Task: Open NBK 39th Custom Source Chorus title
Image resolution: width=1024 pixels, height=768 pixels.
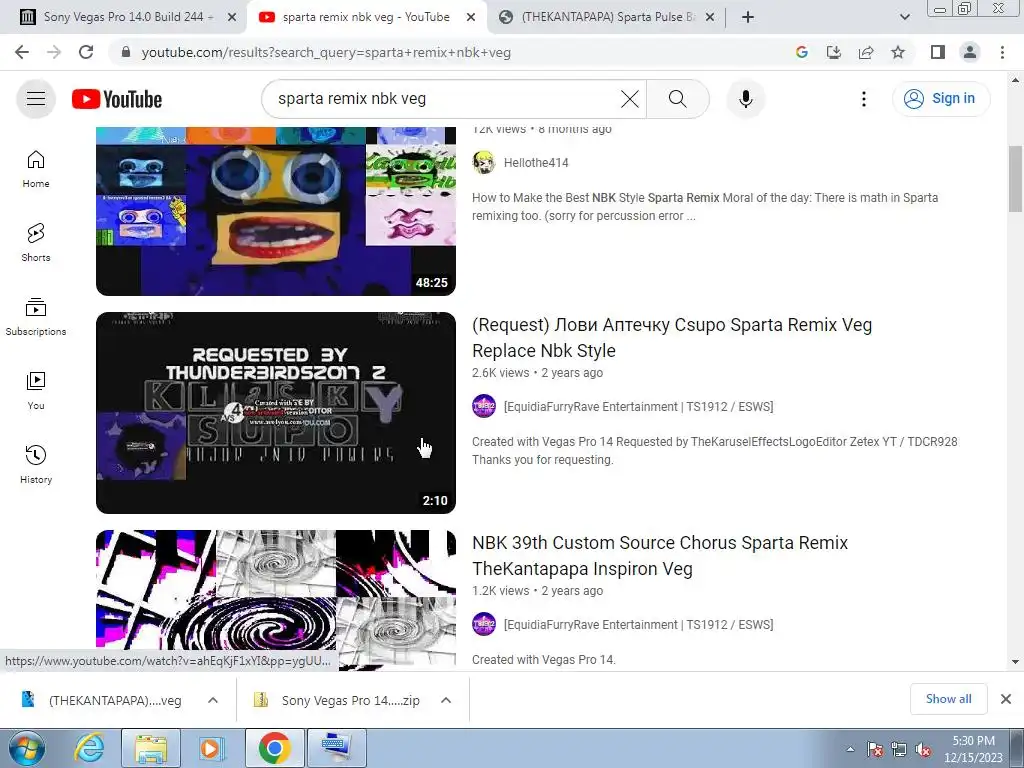Action: [x=660, y=556]
